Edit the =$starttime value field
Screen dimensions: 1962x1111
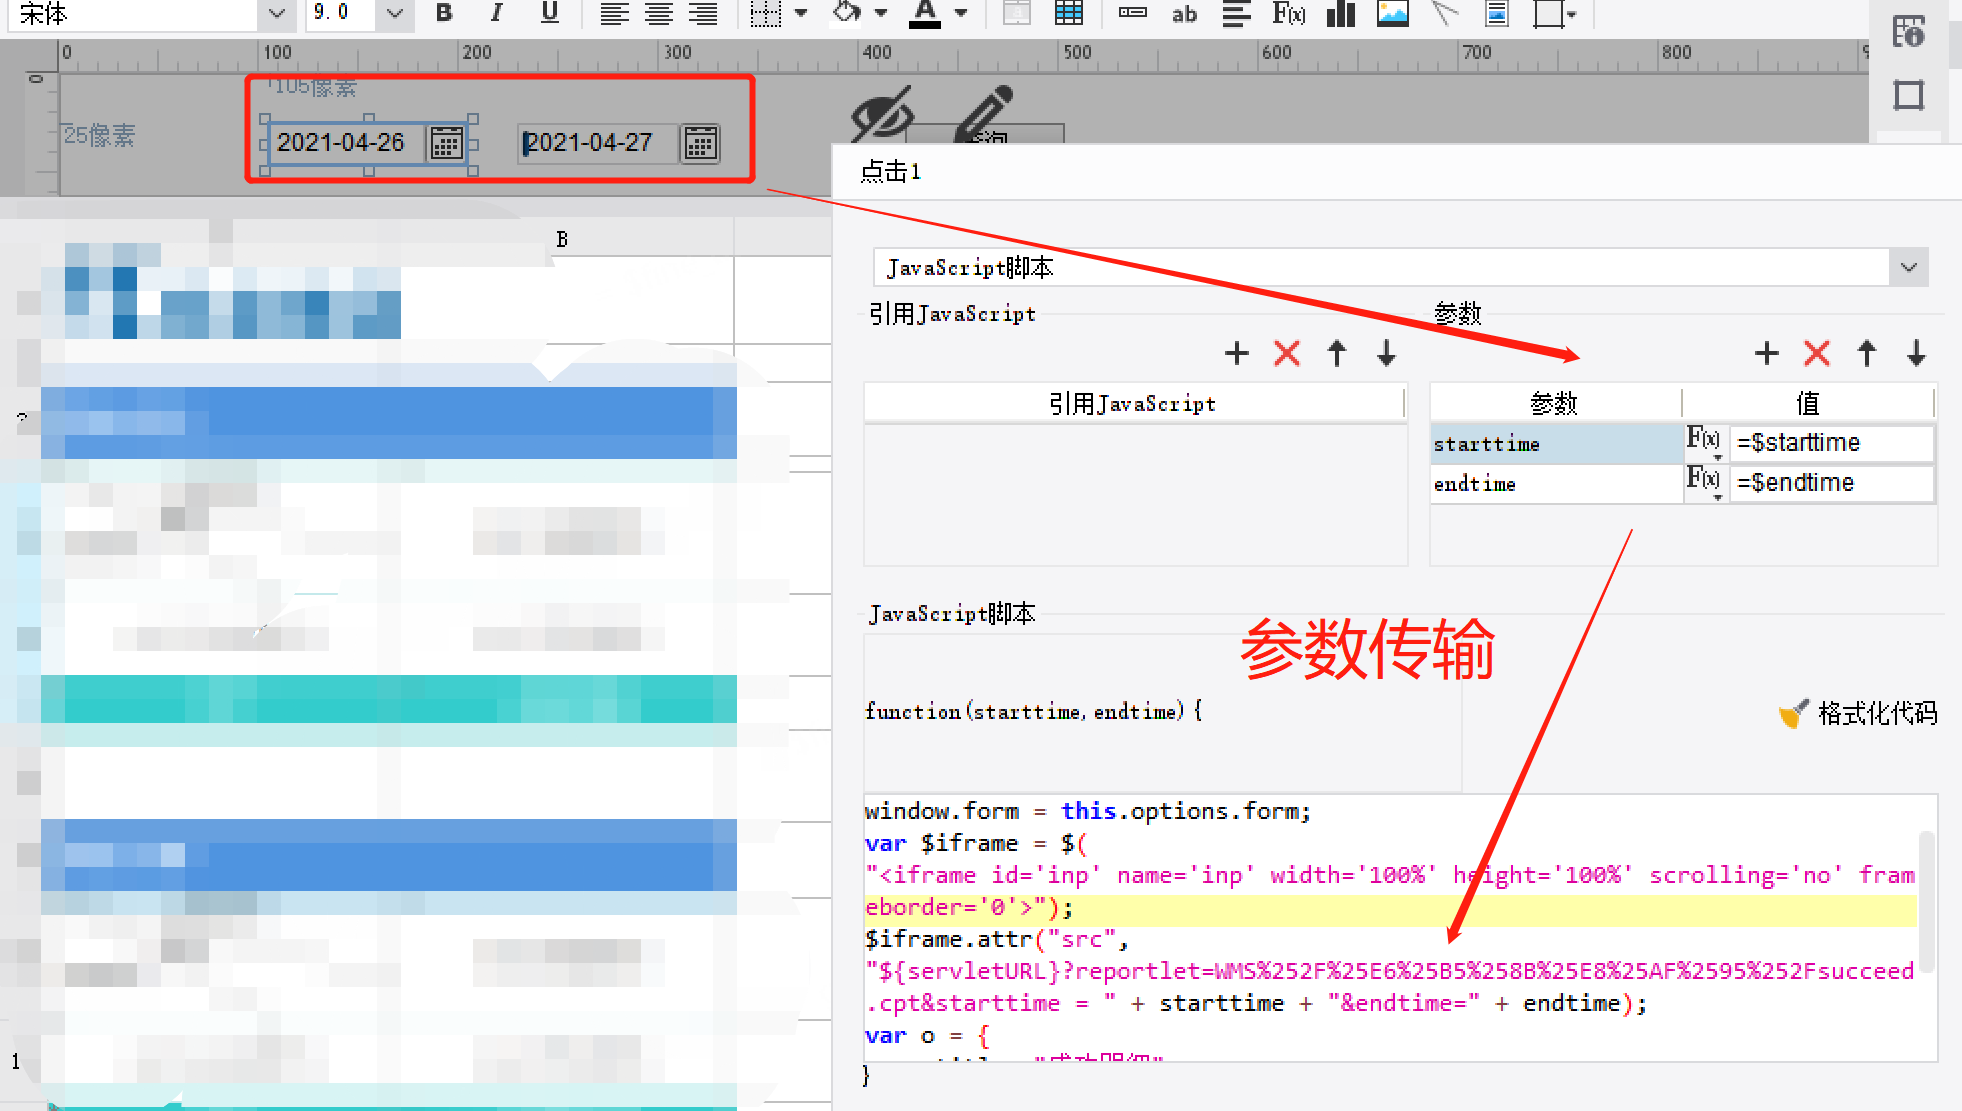point(1831,443)
